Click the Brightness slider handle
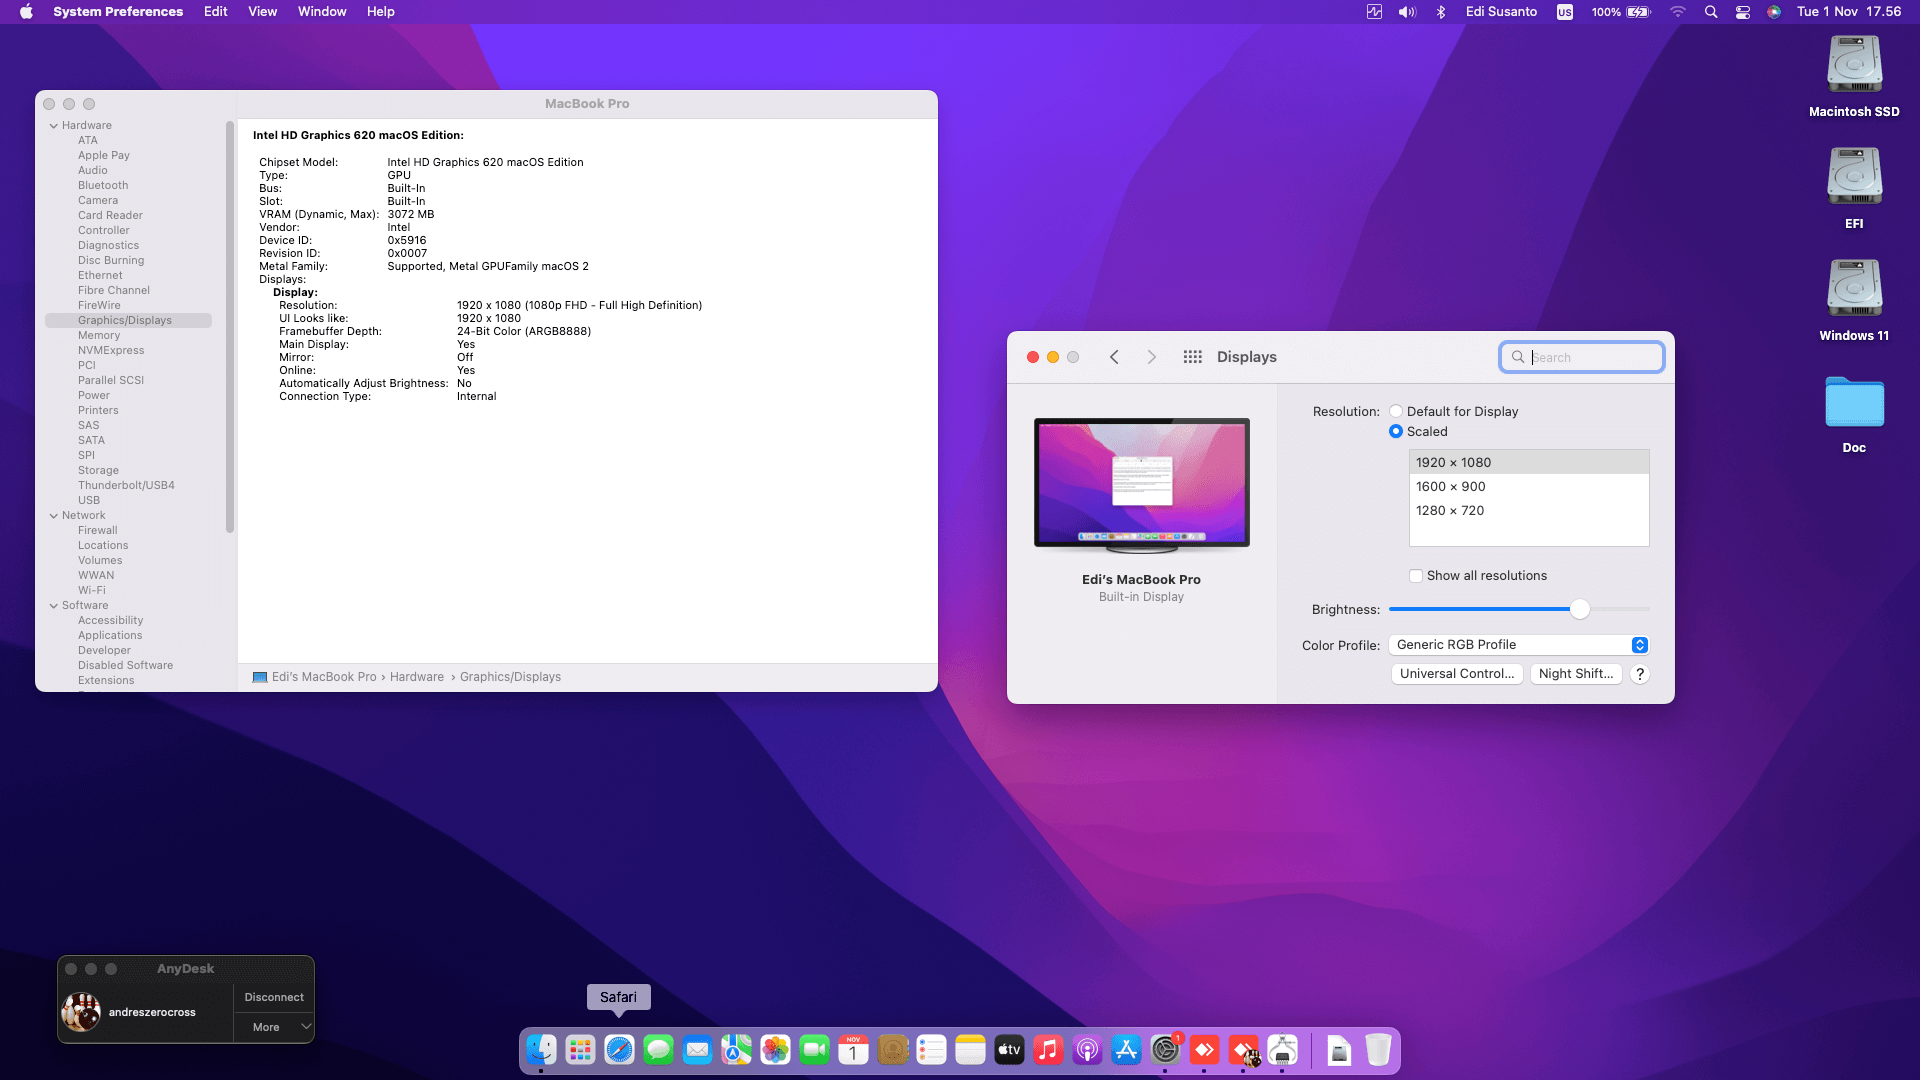 (x=1579, y=609)
